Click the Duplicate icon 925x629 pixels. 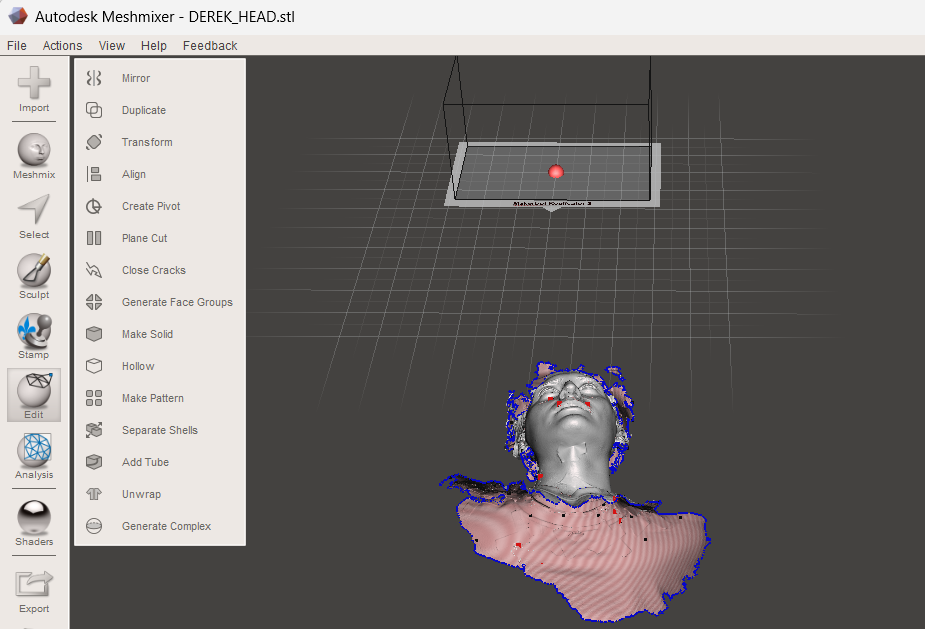[x=94, y=110]
